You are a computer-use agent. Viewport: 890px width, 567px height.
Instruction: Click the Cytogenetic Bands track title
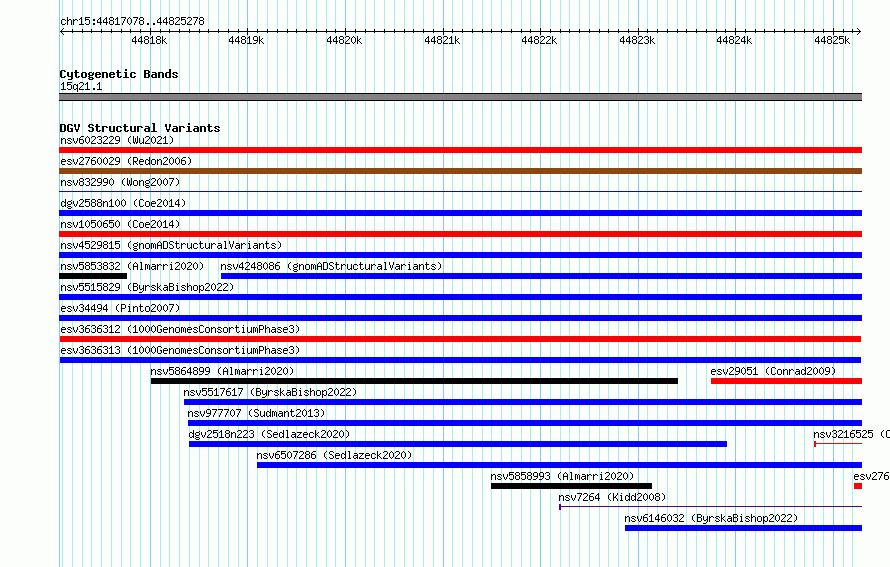tap(119, 74)
